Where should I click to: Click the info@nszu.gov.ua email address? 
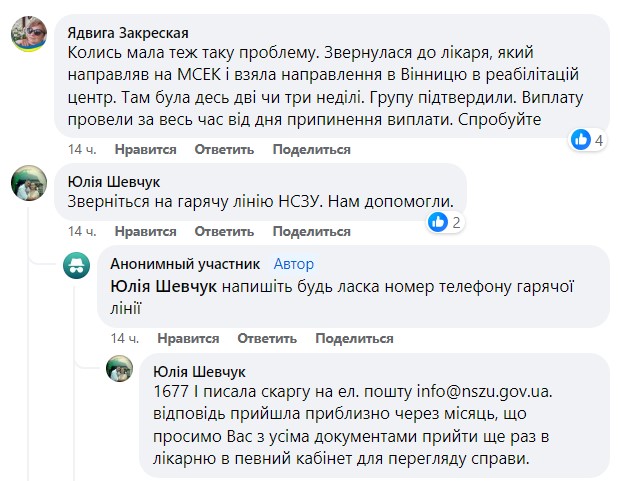[x=483, y=391]
